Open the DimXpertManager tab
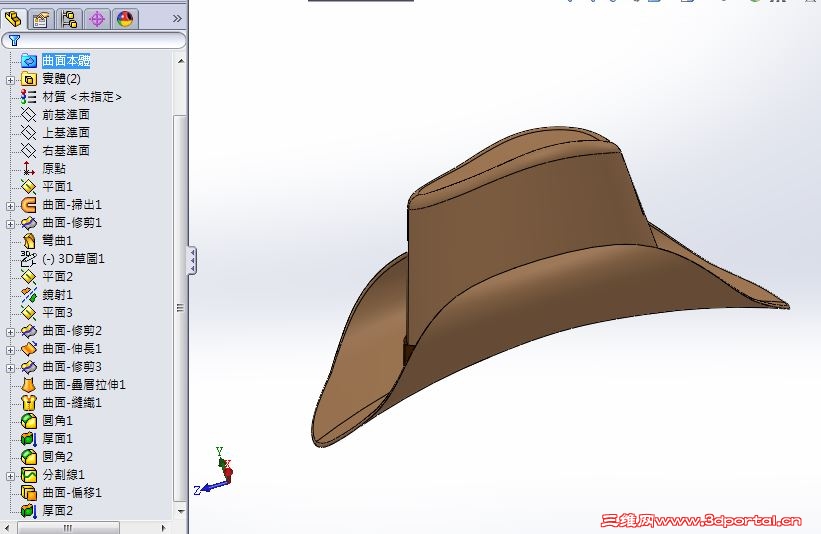The height and width of the screenshot is (534, 821). pyautogui.click(x=97, y=19)
